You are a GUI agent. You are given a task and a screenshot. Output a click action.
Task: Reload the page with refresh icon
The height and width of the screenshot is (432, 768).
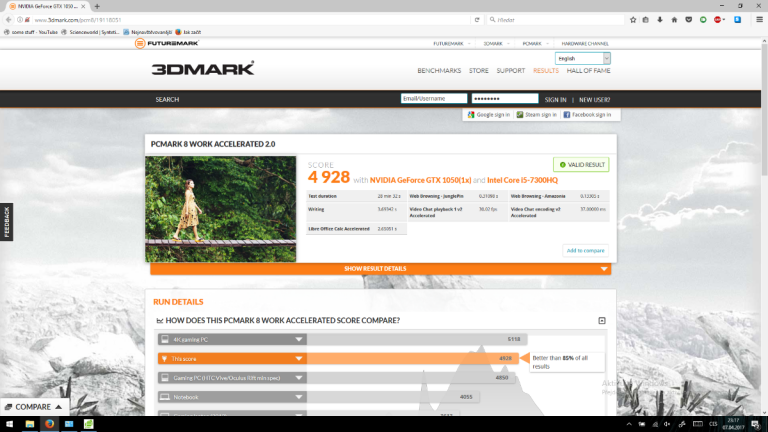pos(476,19)
